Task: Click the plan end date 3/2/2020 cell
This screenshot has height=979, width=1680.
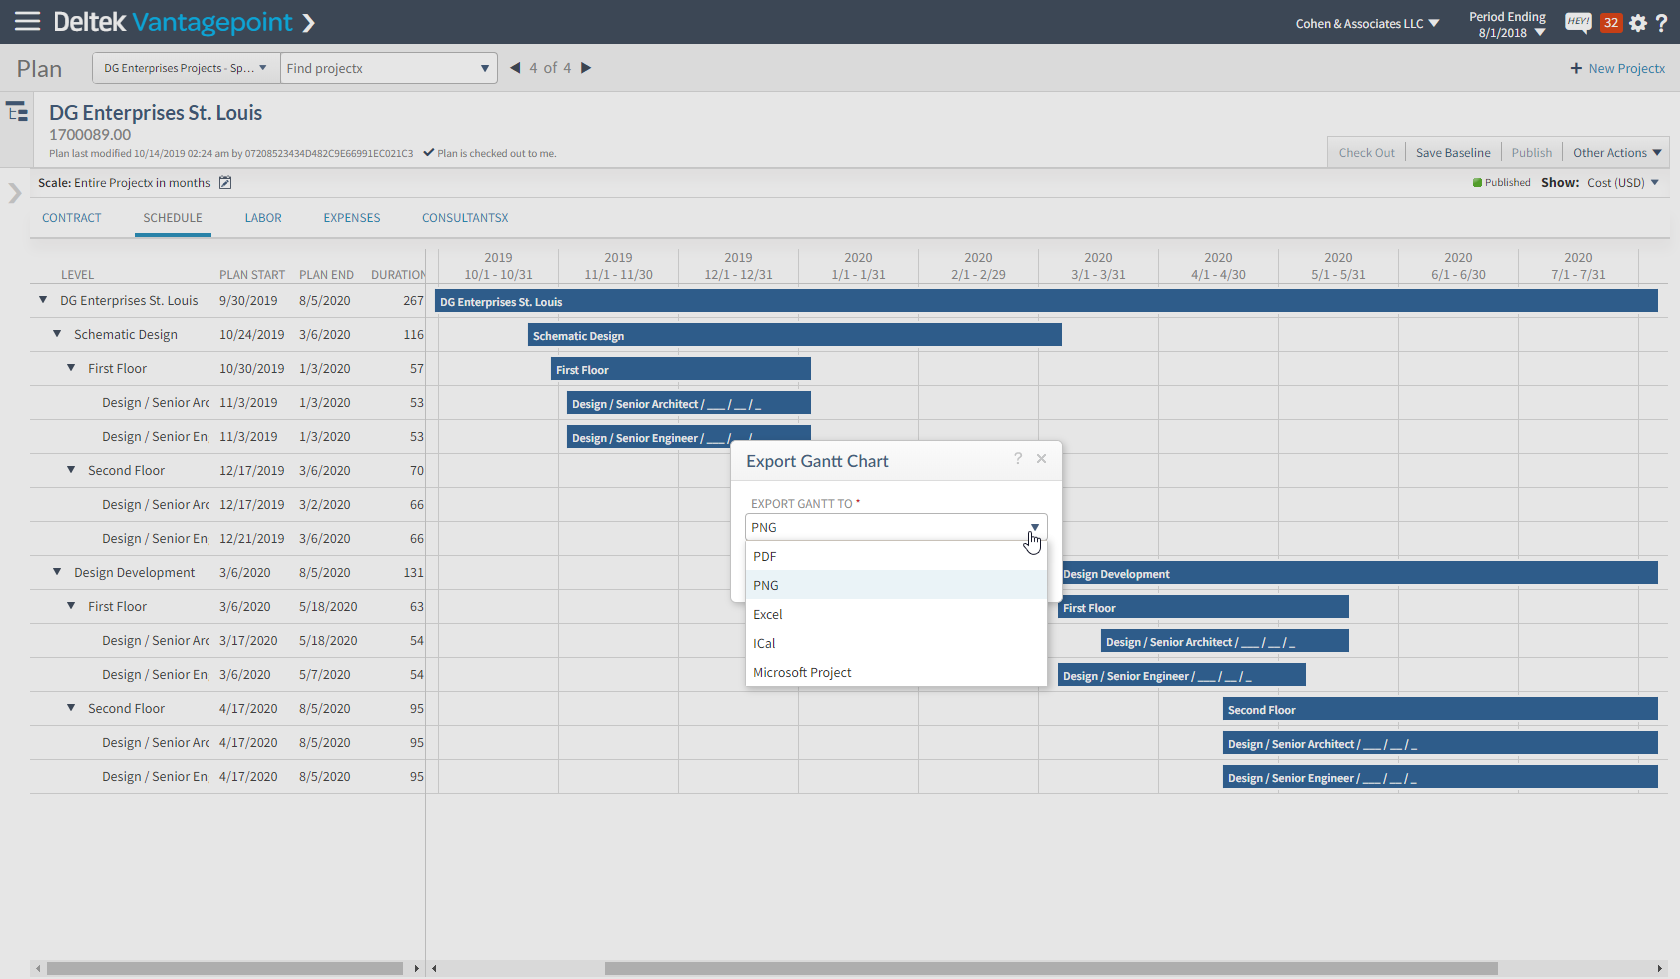Action: tap(324, 504)
